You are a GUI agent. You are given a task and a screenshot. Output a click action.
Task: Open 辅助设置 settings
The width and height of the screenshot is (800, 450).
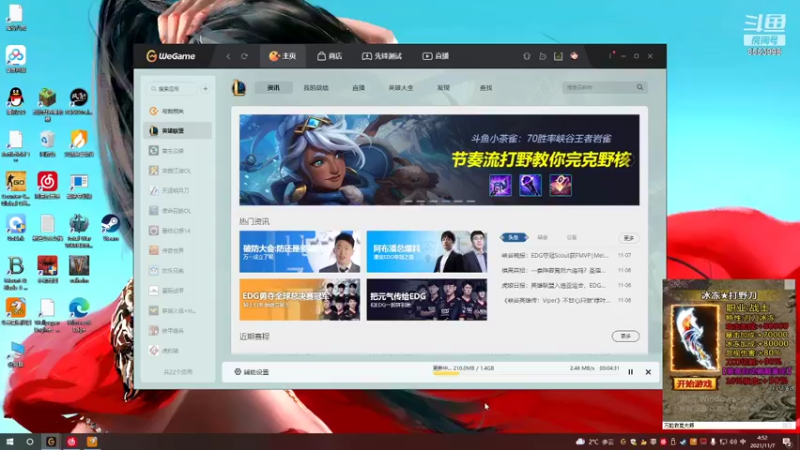tap(252, 372)
